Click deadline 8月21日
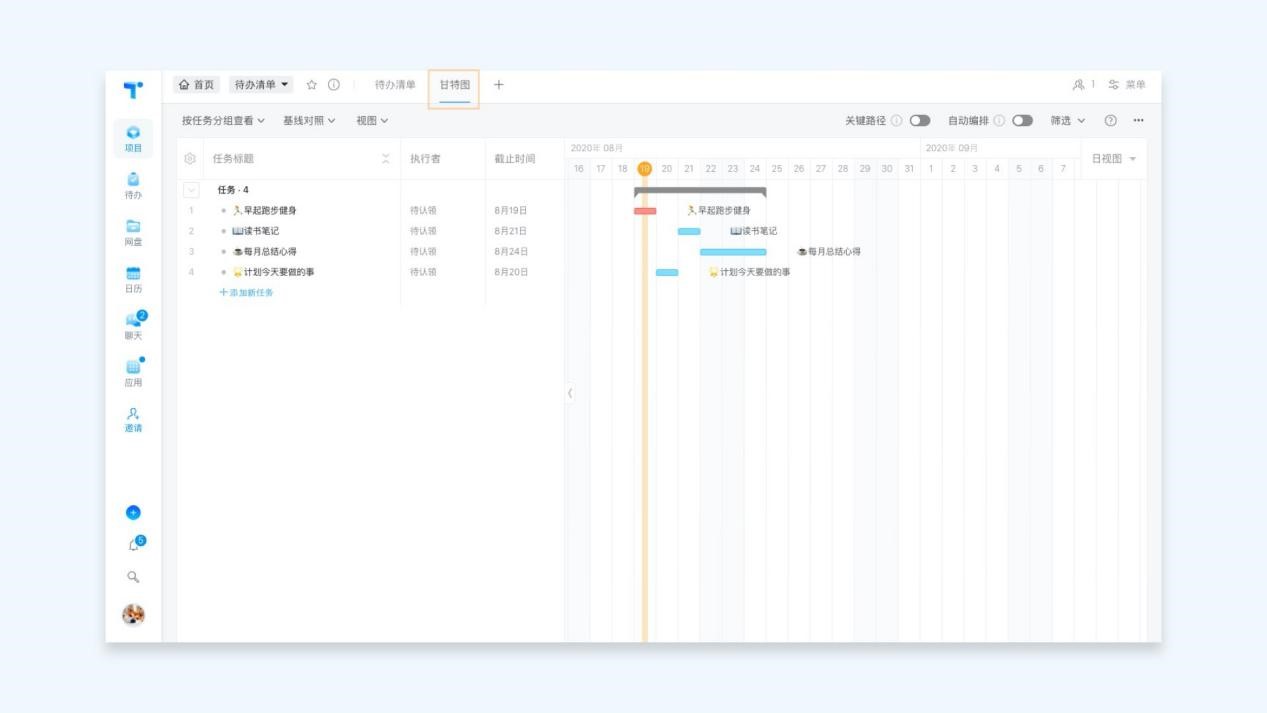 (511, 231)
